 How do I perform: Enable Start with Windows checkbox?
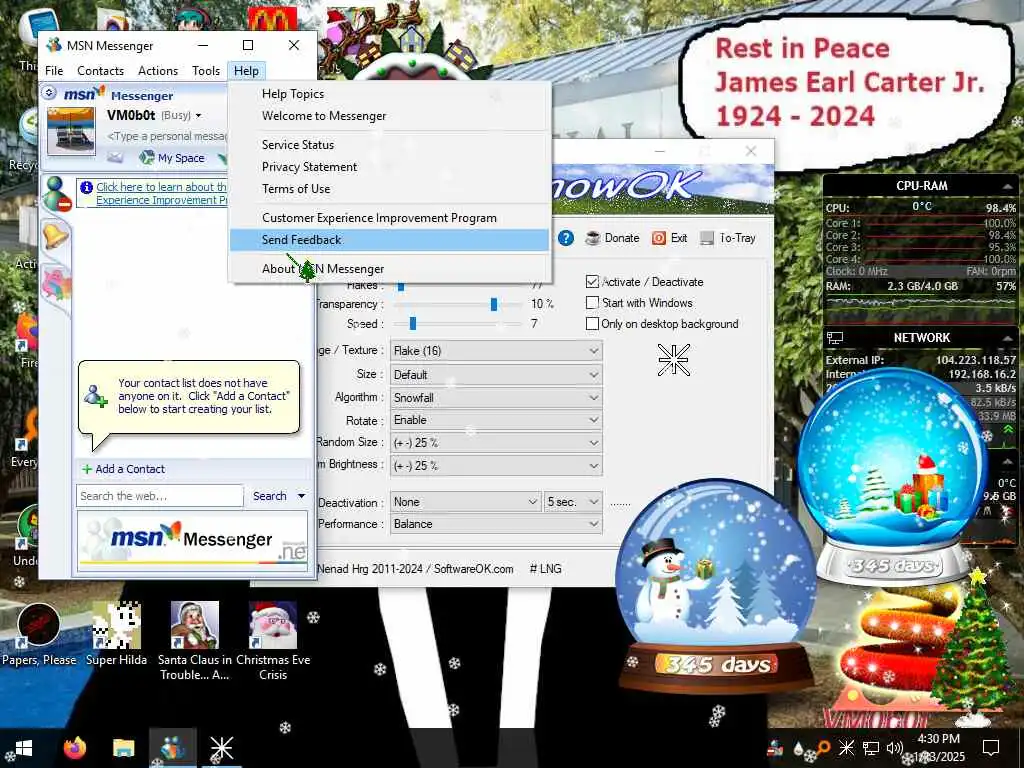pos(592,303)
